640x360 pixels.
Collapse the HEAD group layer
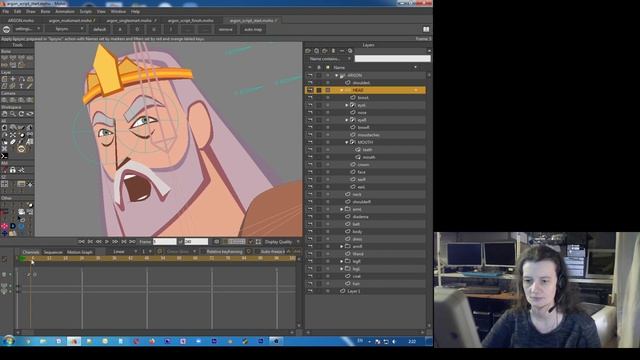[342, 90]
